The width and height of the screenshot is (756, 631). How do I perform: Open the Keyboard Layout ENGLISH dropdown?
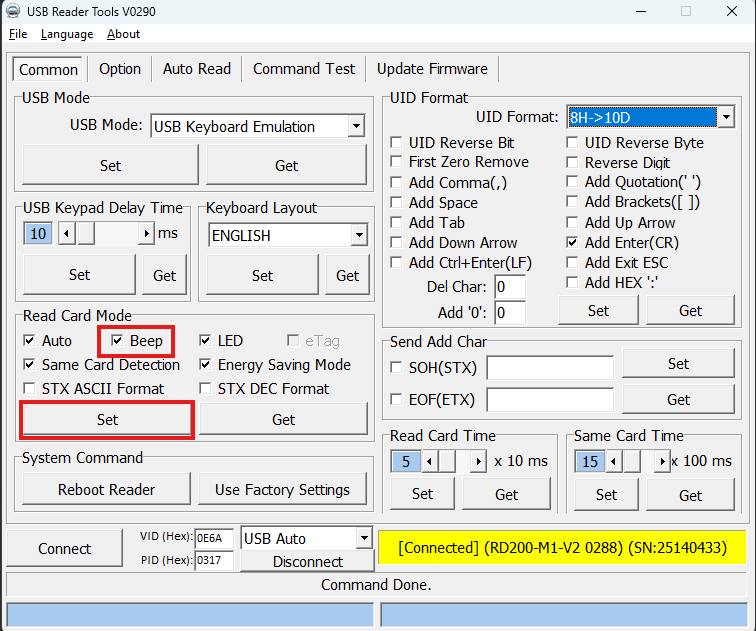359,236
